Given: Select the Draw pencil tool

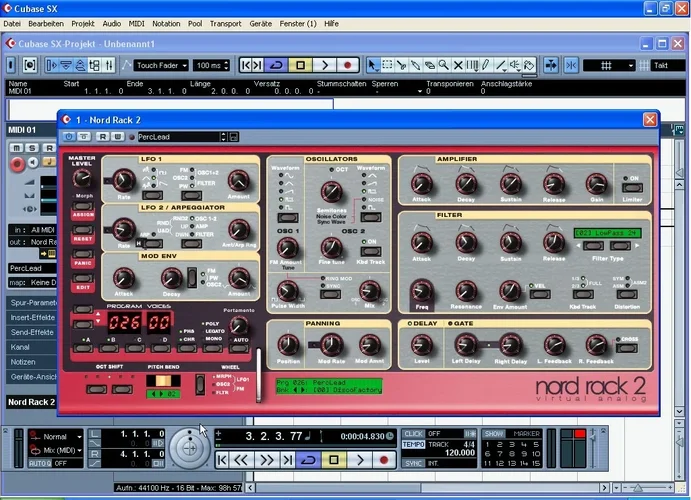Looking at the screenshot, I should (486, 65).
